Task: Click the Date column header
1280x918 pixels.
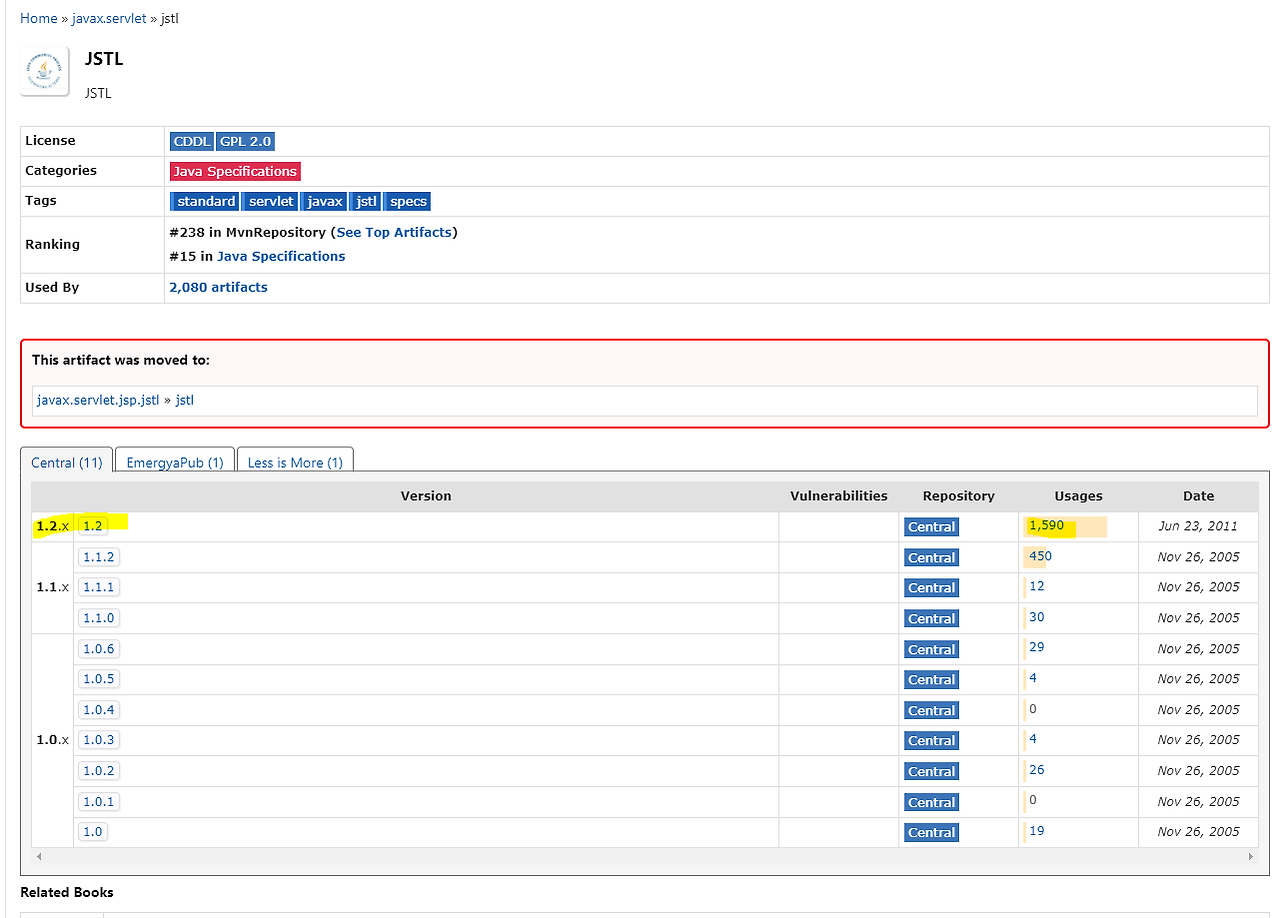Action: [x=1198, y=496]
